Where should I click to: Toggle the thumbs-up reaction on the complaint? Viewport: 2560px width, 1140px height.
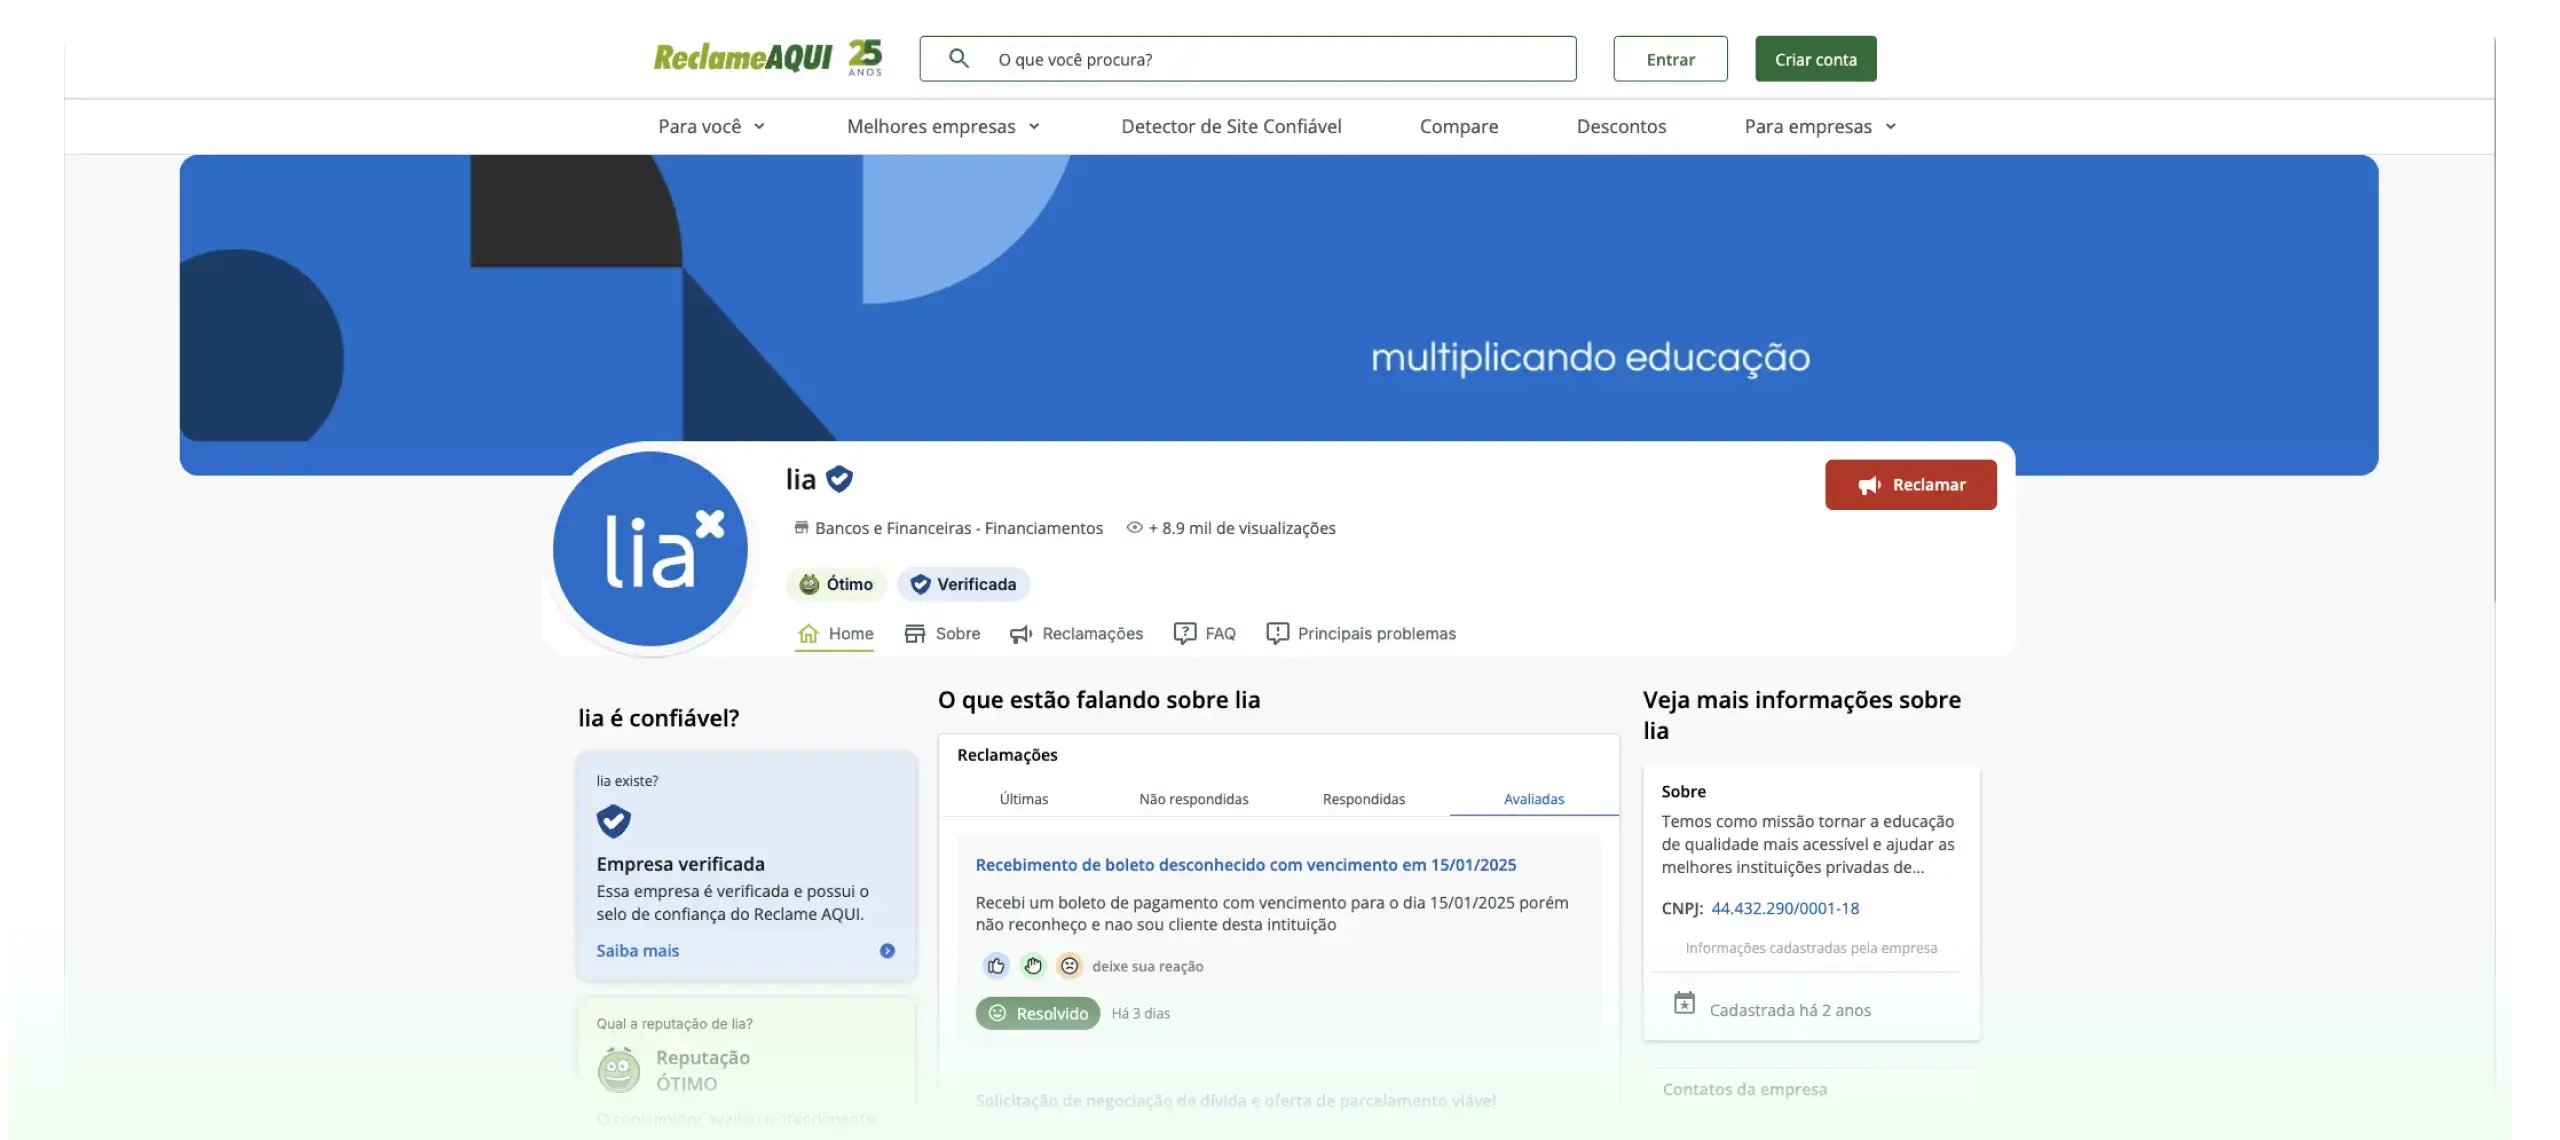click(996, 965)
